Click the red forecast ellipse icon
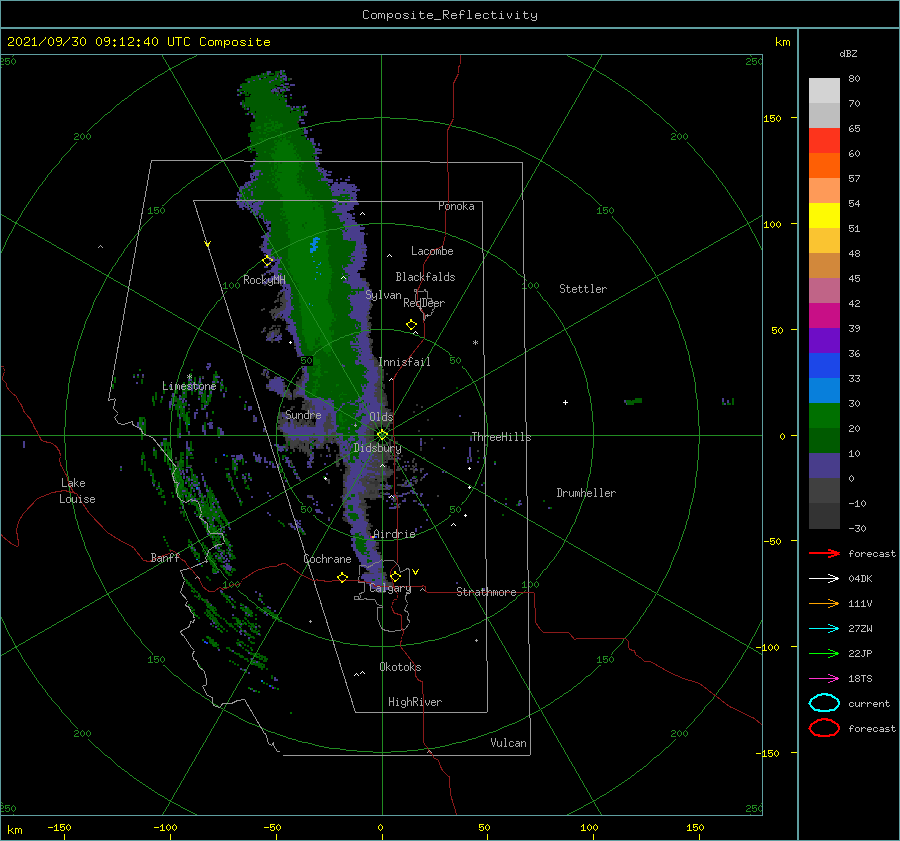 tap(824, 728)
